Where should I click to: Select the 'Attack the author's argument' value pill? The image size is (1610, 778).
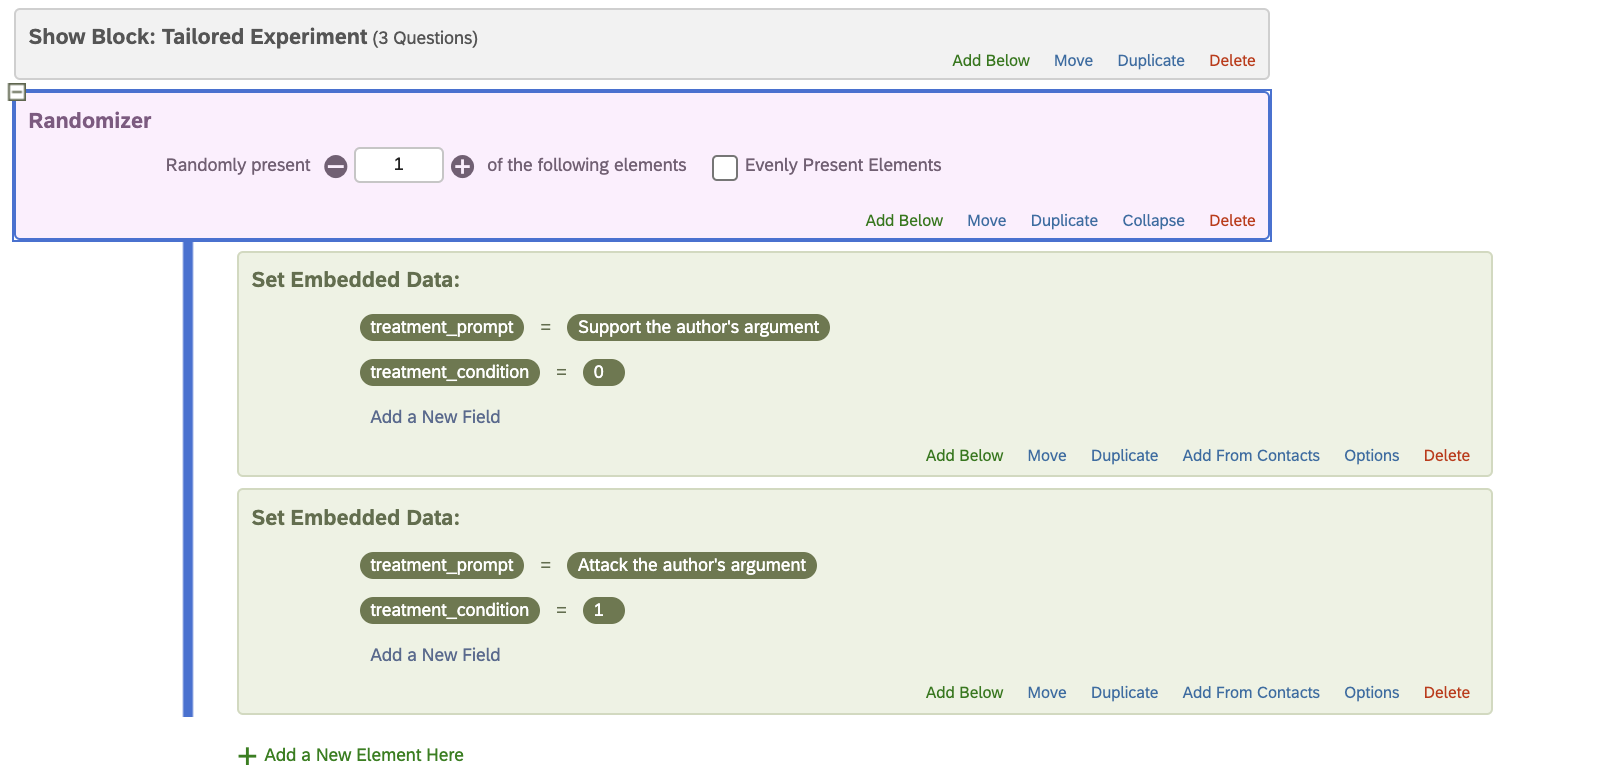pyautogui.click(x=691, y=566)
